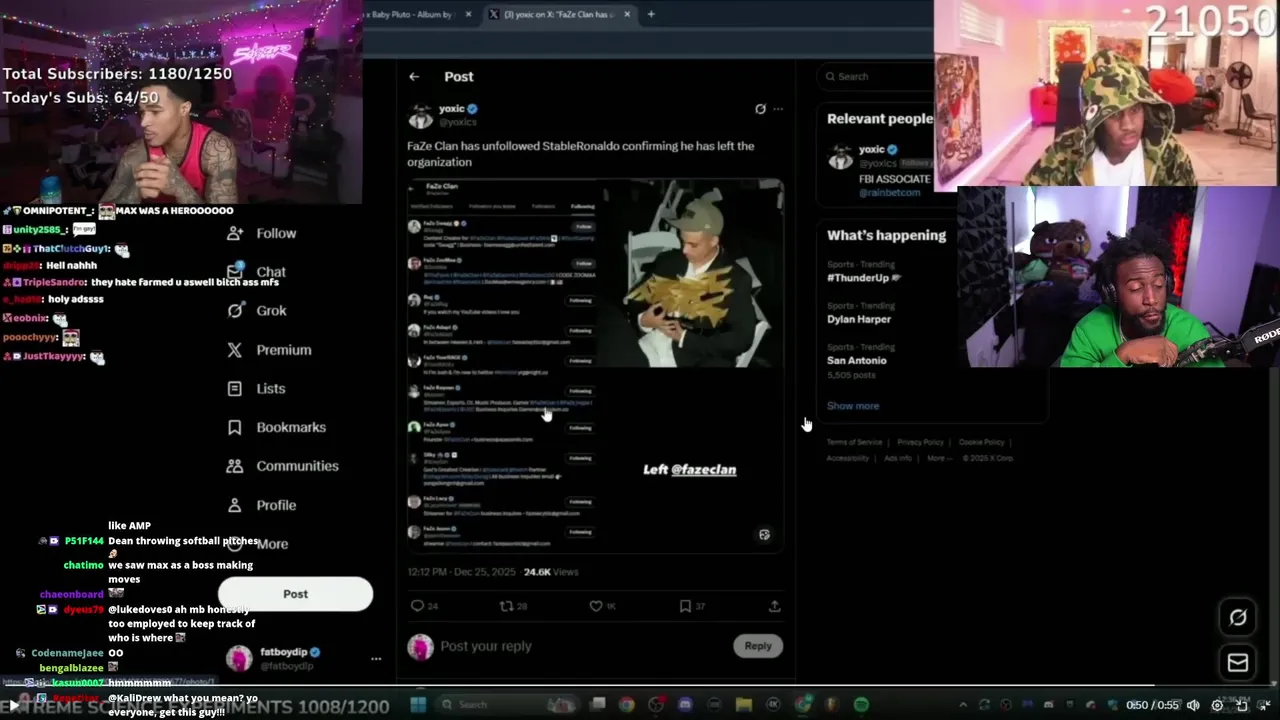Open the San Antonio trending topic
The width and height of the screenshot is (1280, 720).
click(x=857, y=360)
